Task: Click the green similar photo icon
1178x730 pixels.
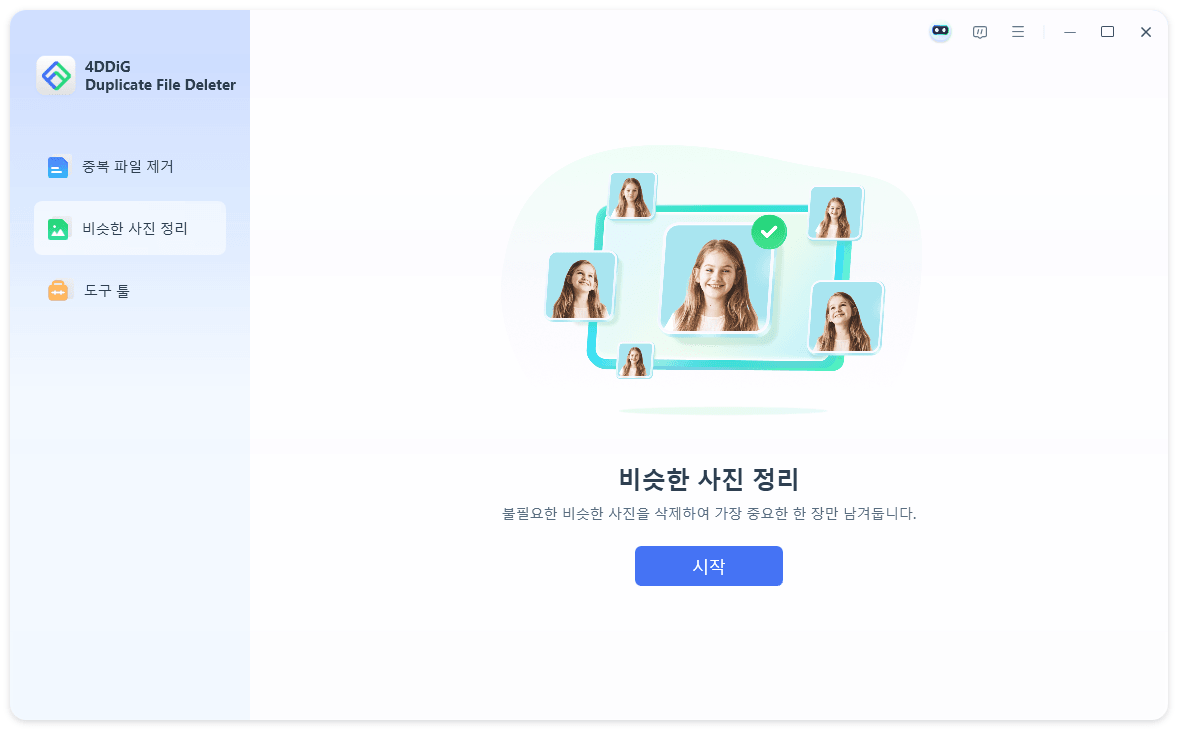Action: tap(58, 229)
